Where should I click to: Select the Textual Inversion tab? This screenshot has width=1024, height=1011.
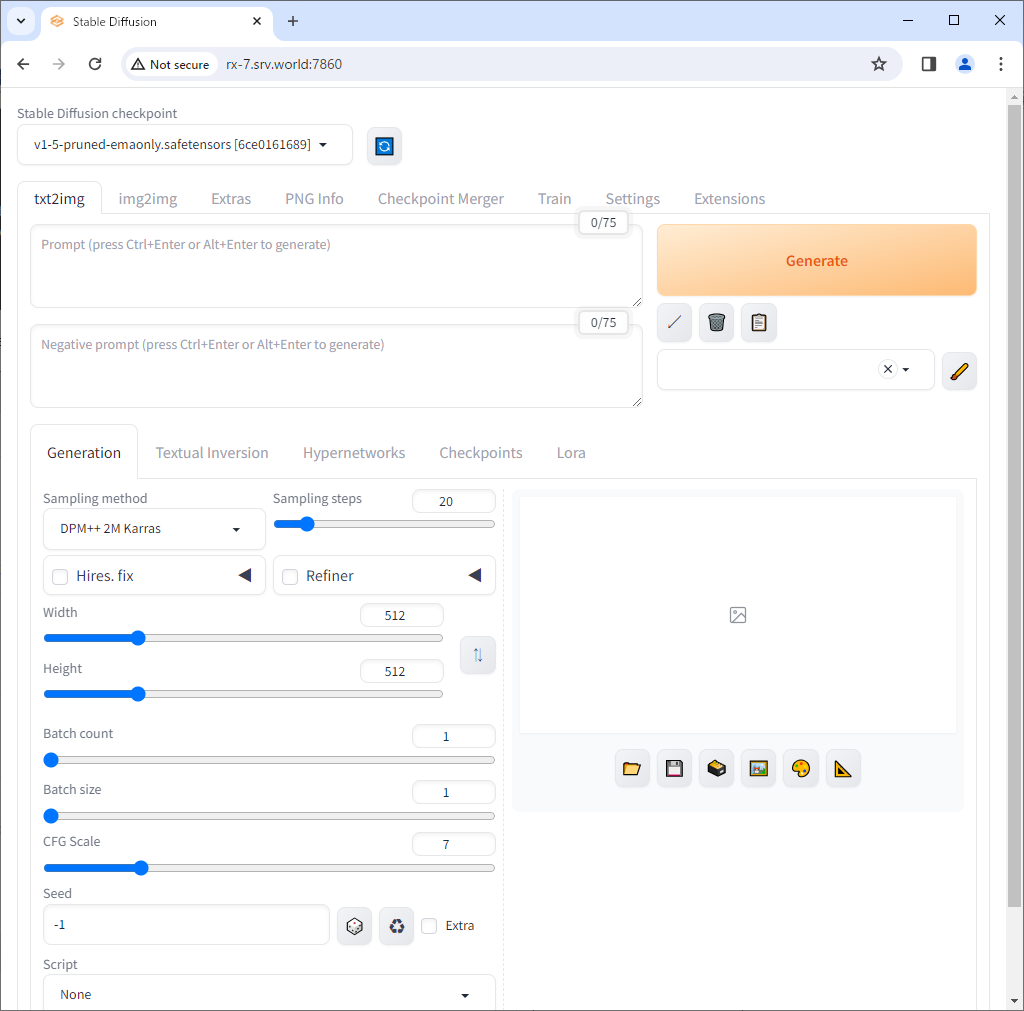pos(212,453)
